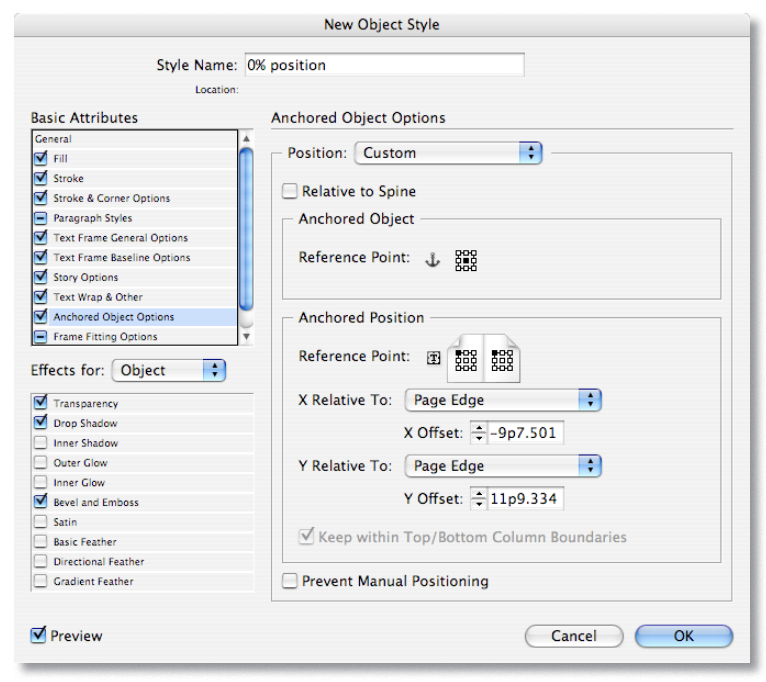The height and width of the screenshot is (682, 766).
Task: Click the X Offset stepper arrows
Action: pyautogui.click(x=477, y=433)
